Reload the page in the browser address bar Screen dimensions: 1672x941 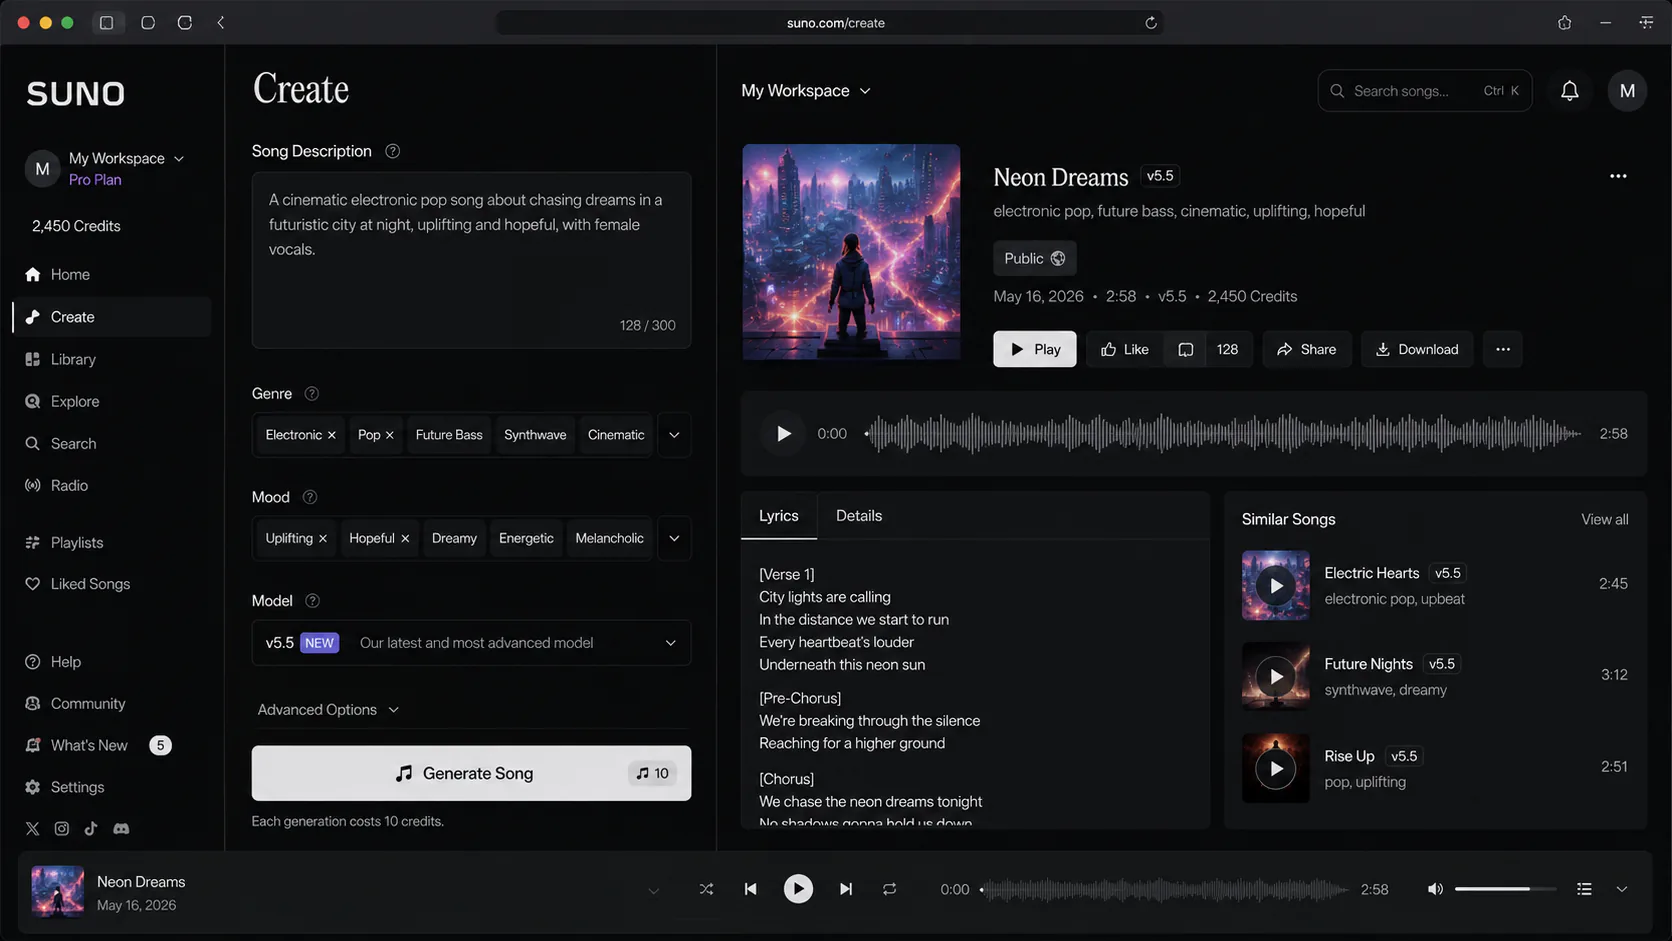point(1151,23)
